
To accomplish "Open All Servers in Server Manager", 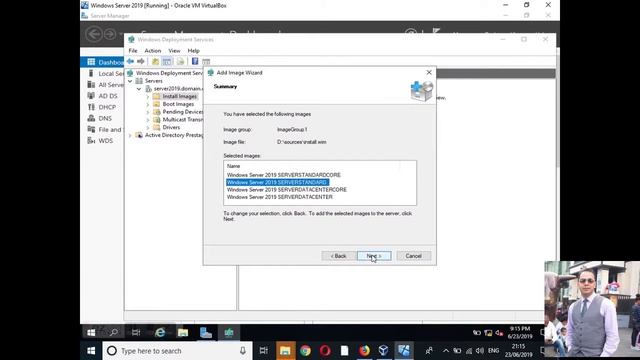I will coord(105,84).
